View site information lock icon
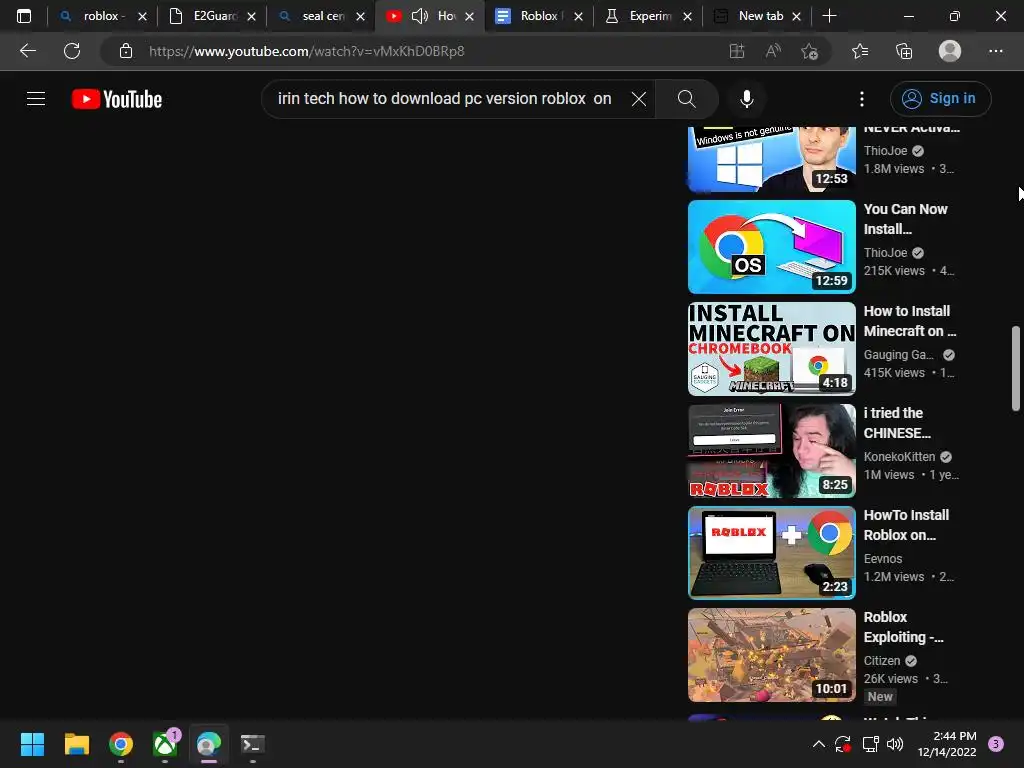Image resolution: width=1024 pixels, height=768 pixels. pos(126,51)
